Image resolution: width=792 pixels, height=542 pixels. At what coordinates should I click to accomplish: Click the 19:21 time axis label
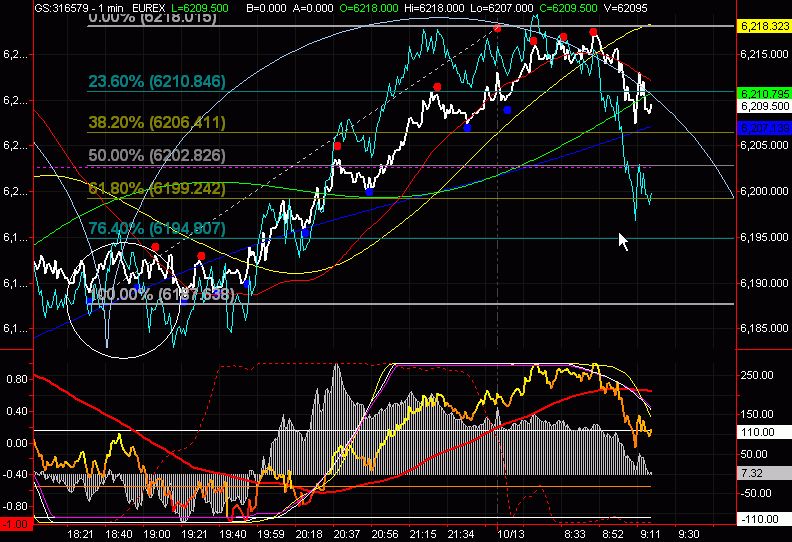[194, 534]
